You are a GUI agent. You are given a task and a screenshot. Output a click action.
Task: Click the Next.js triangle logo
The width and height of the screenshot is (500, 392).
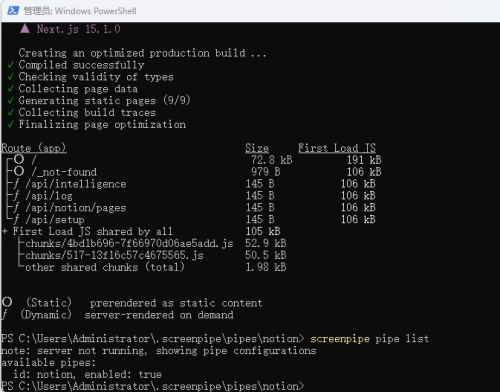[25, 28]
